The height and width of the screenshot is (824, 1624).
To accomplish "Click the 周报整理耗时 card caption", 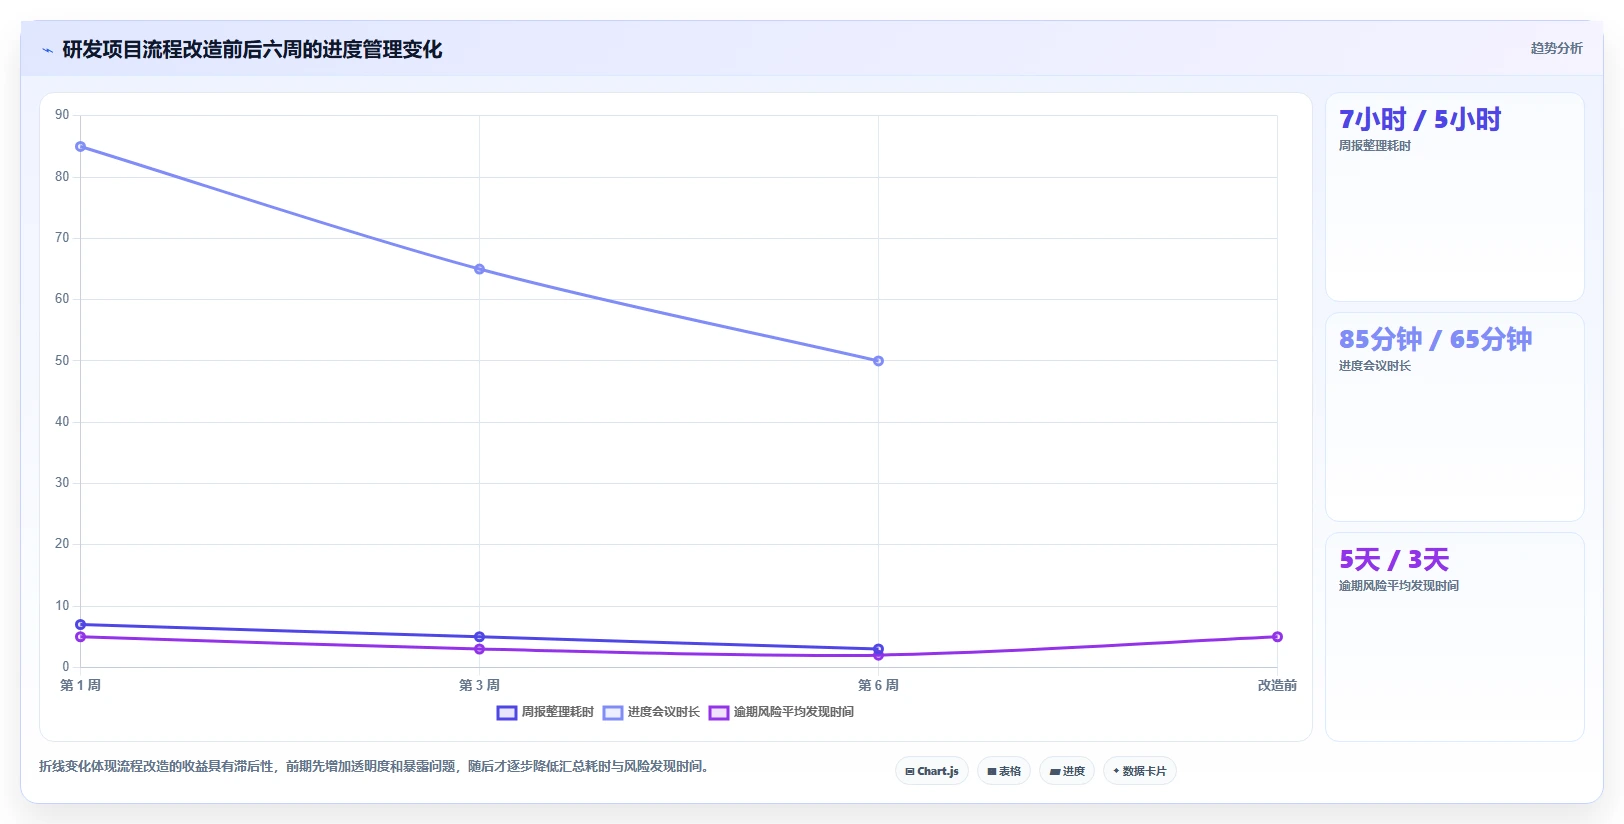I will click(x=1375, y=146).
